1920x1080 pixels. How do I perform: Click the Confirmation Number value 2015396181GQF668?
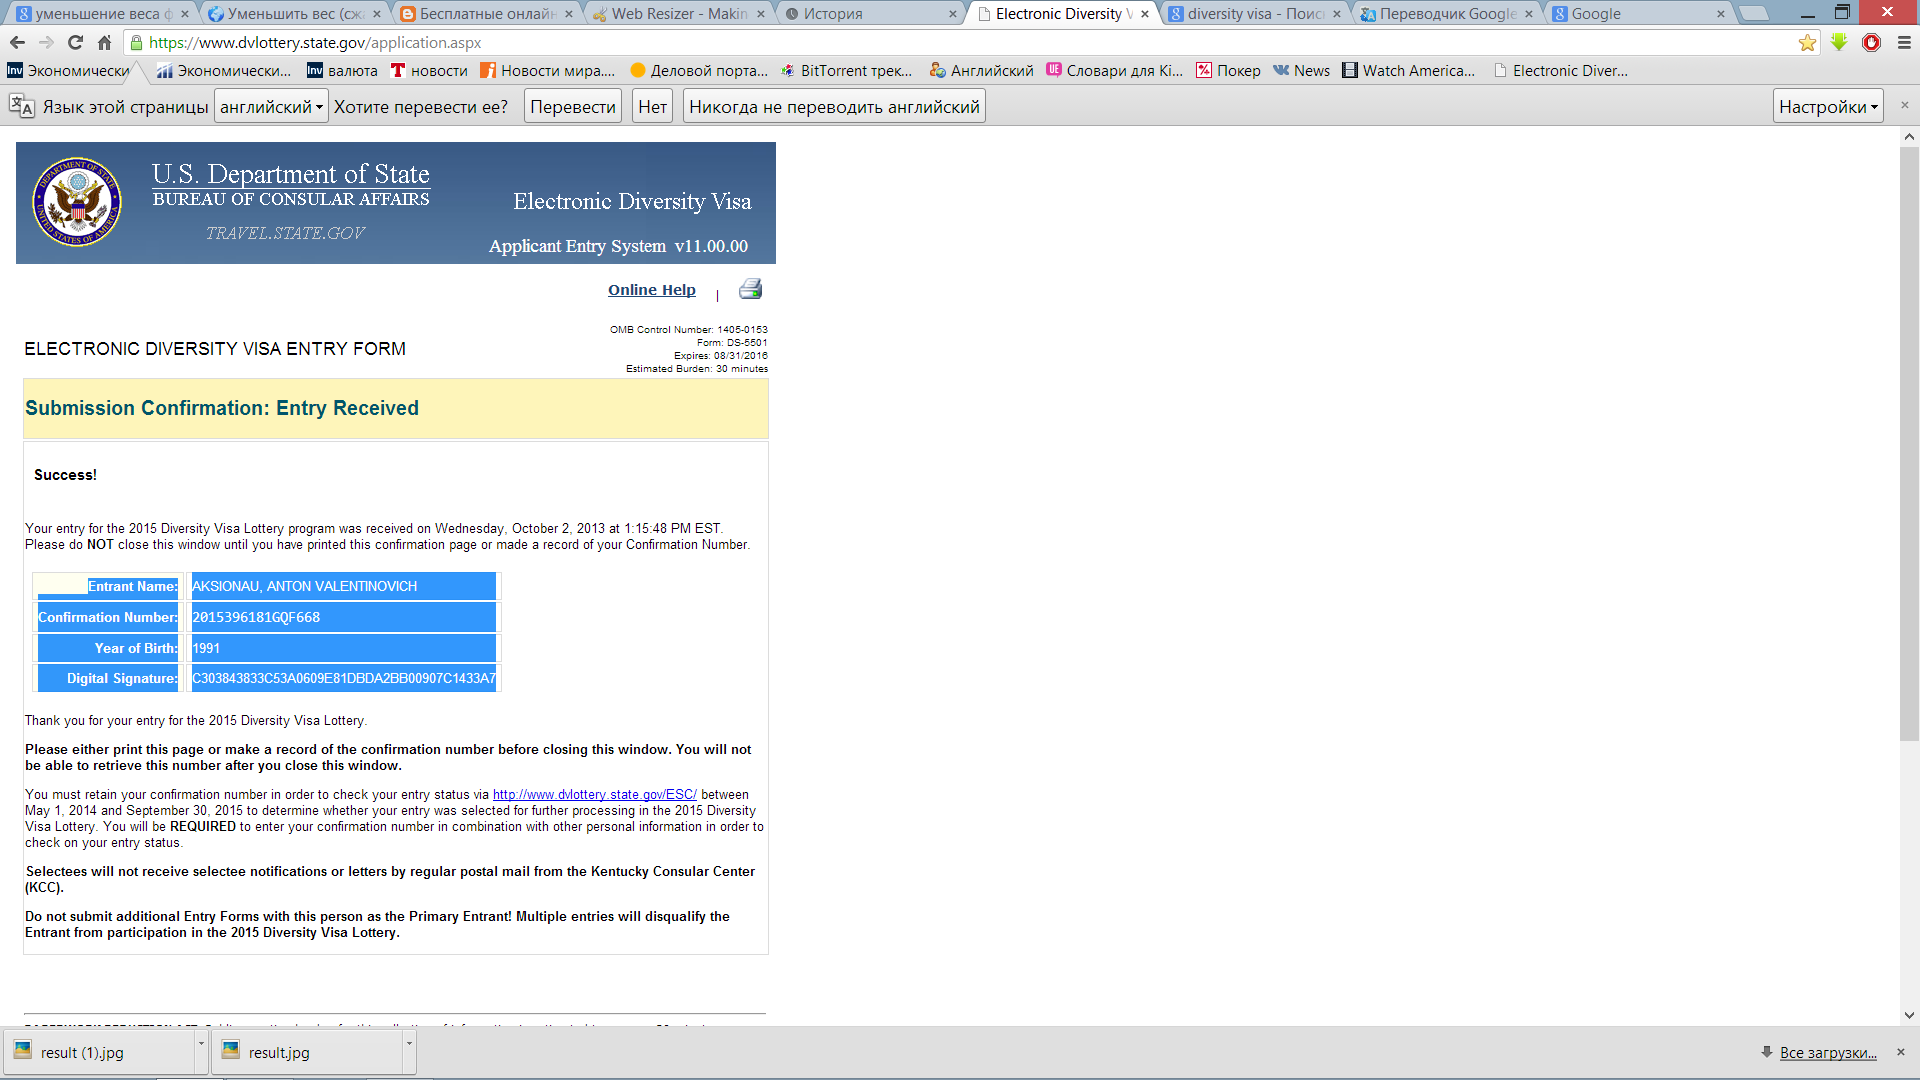(x=256, y=617)
